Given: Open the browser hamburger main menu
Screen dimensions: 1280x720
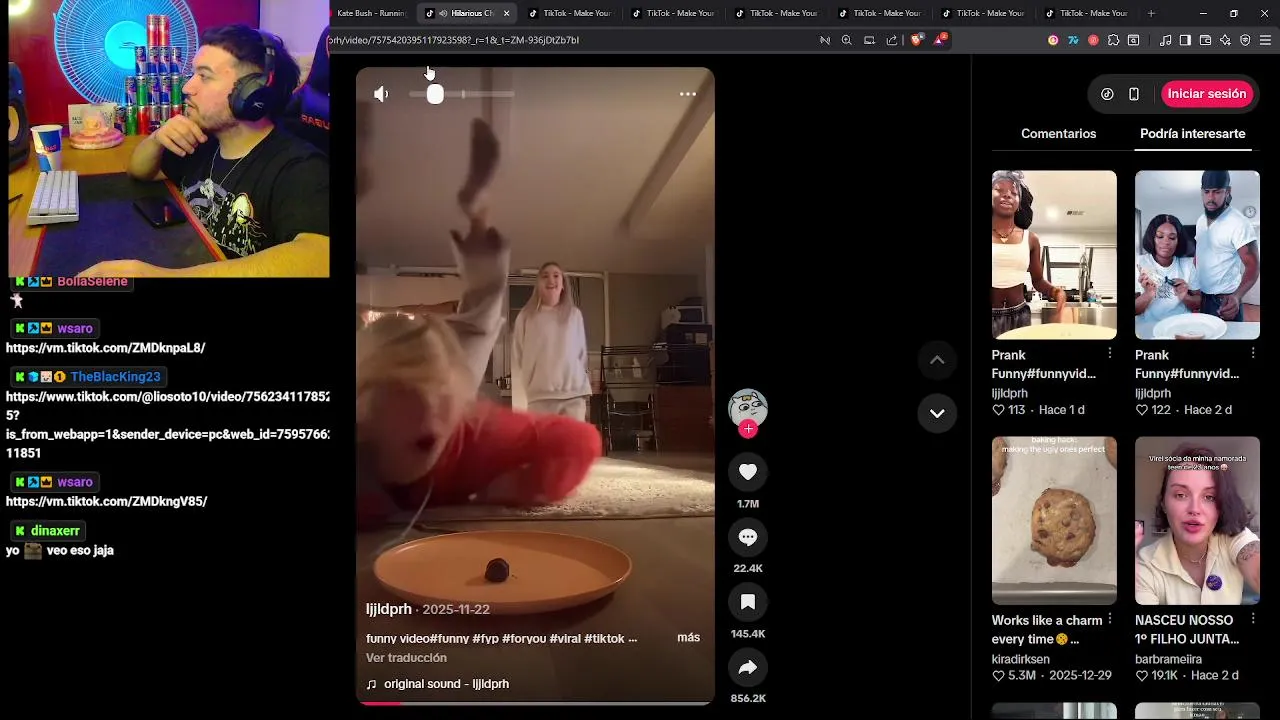Looking at the screenshot, I should tap(1266, 40).
